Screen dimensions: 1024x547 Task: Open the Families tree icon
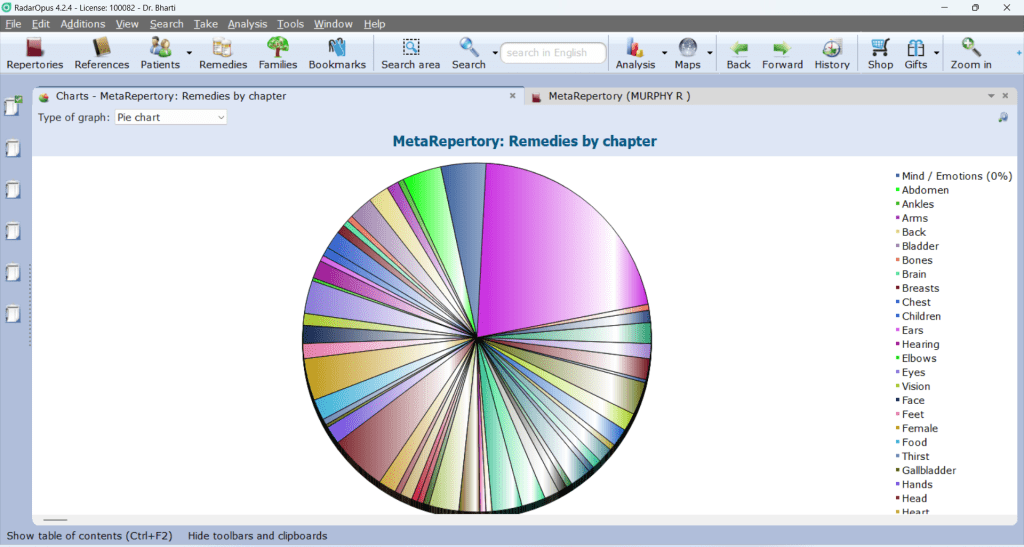[278, 54]
